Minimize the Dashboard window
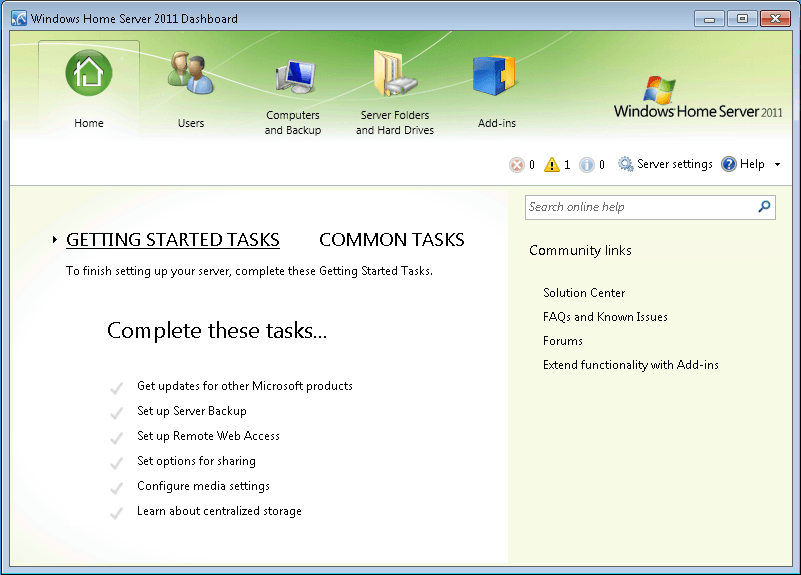The width and height of the screenshot is (801, 575). (710, 19)
